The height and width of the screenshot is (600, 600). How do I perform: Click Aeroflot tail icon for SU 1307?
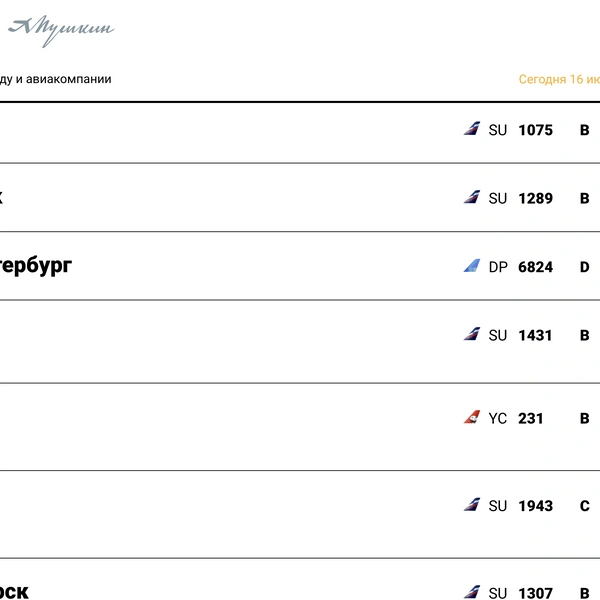tap(472, 592)
